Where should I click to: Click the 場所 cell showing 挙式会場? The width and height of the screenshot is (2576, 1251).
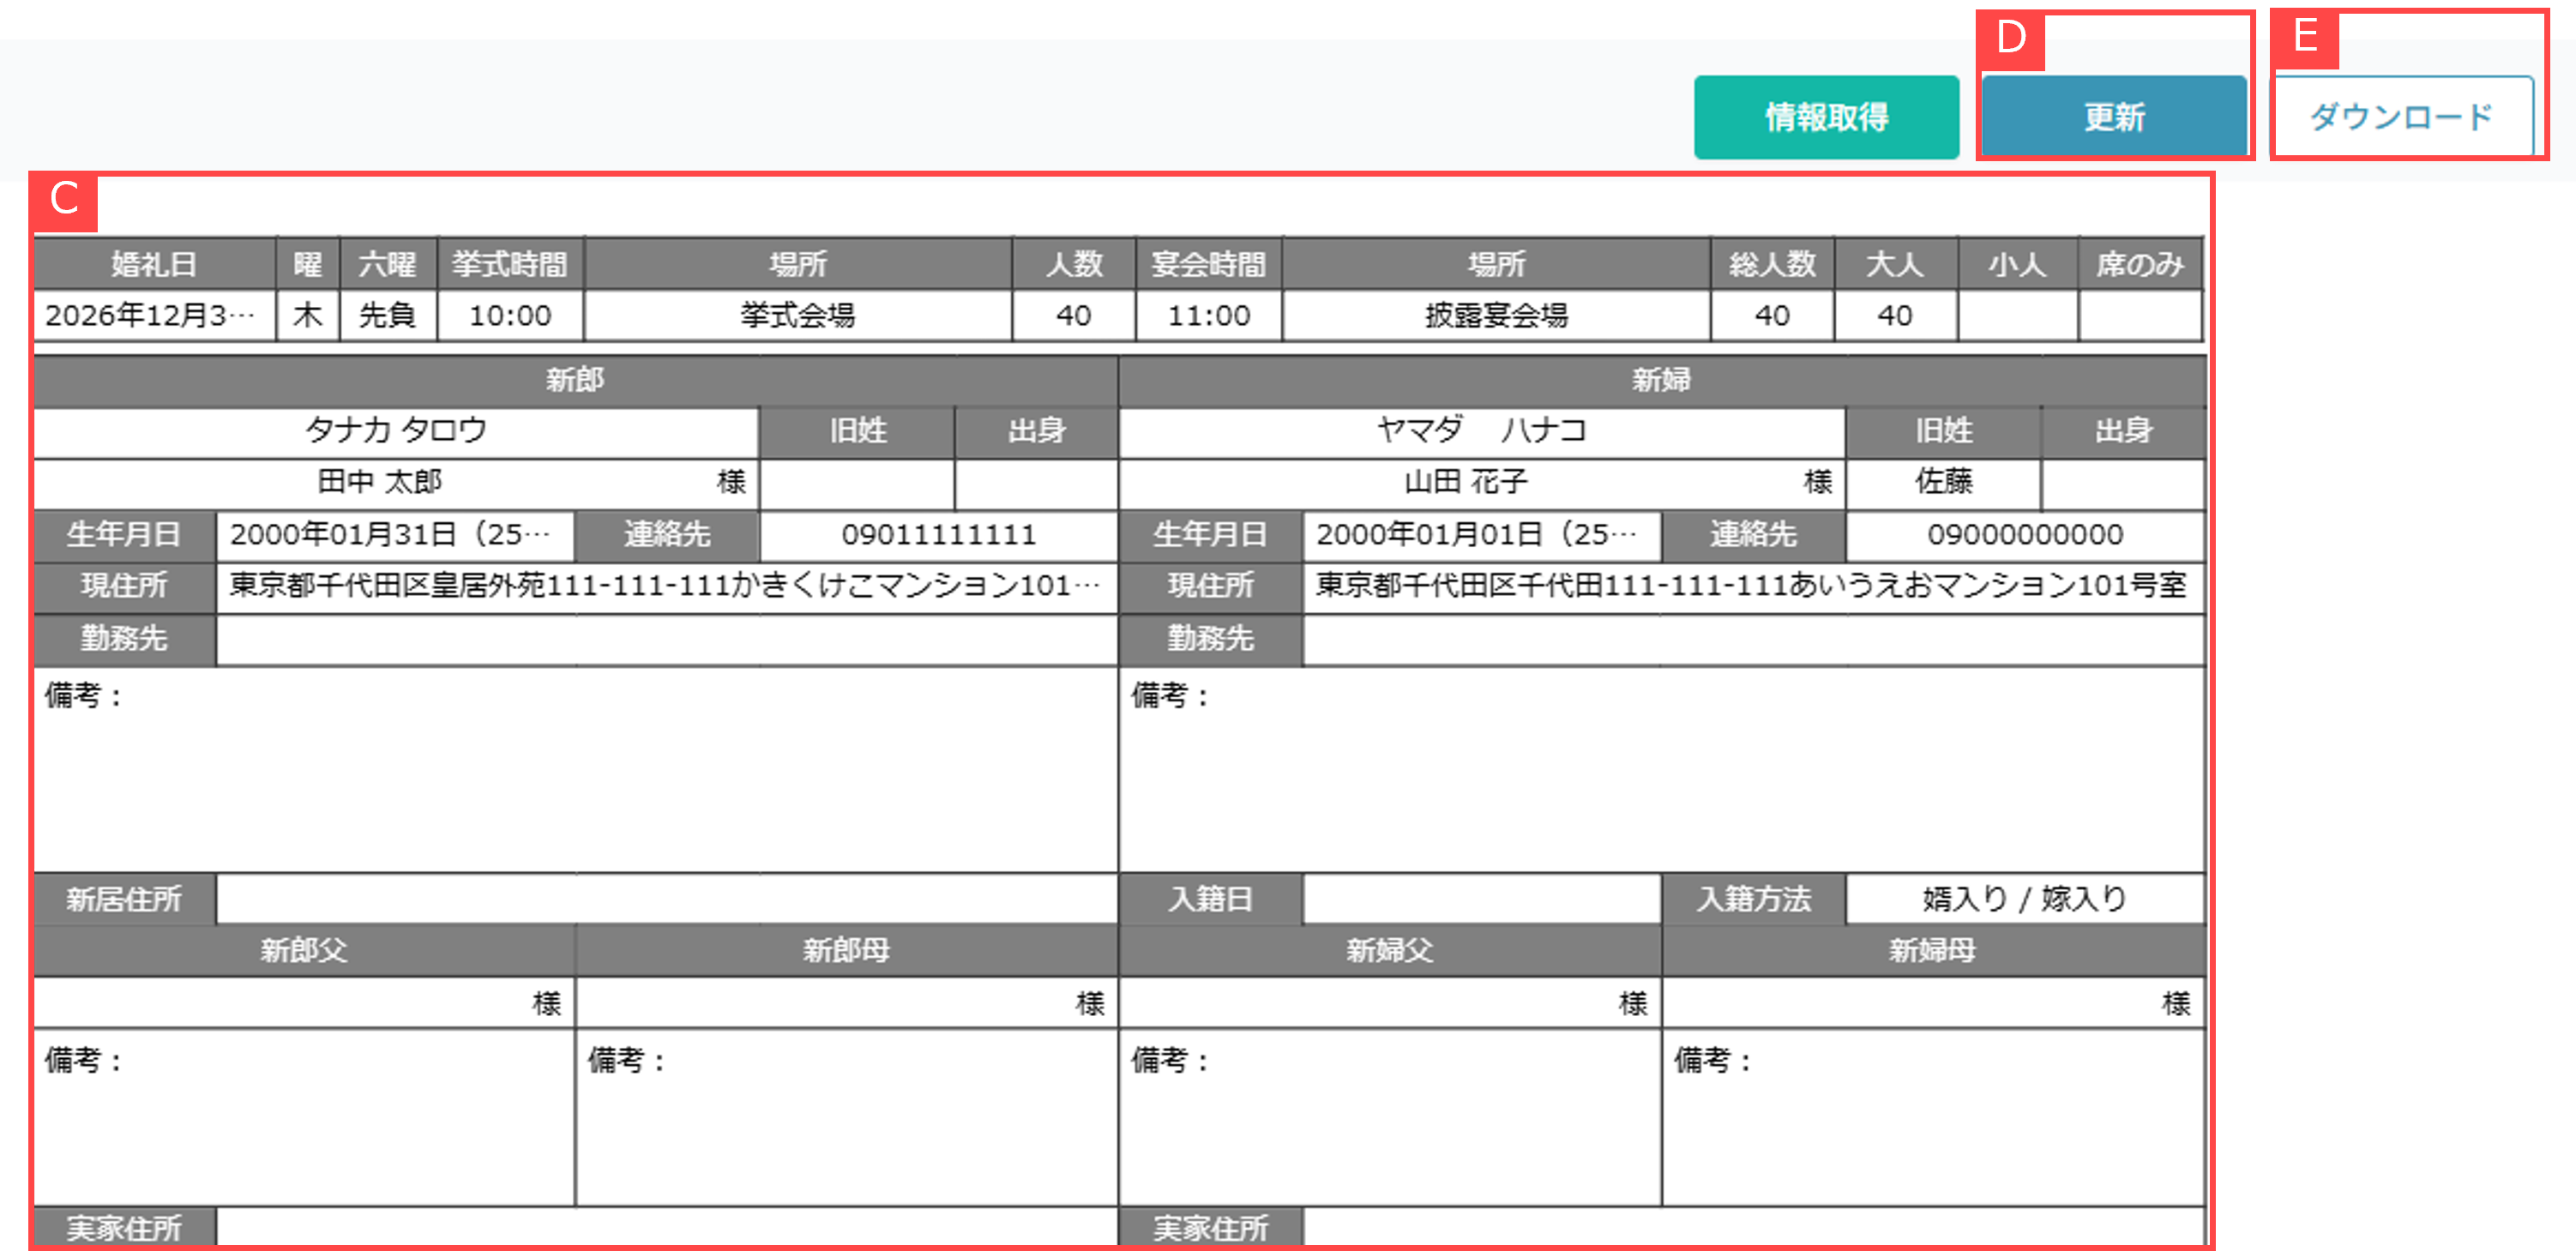click(x=797, y=315)
